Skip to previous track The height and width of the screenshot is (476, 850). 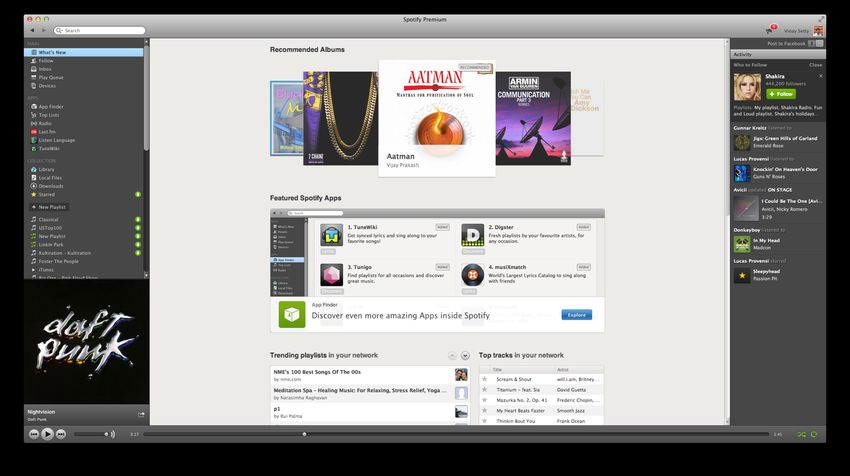tap(34, 434)
